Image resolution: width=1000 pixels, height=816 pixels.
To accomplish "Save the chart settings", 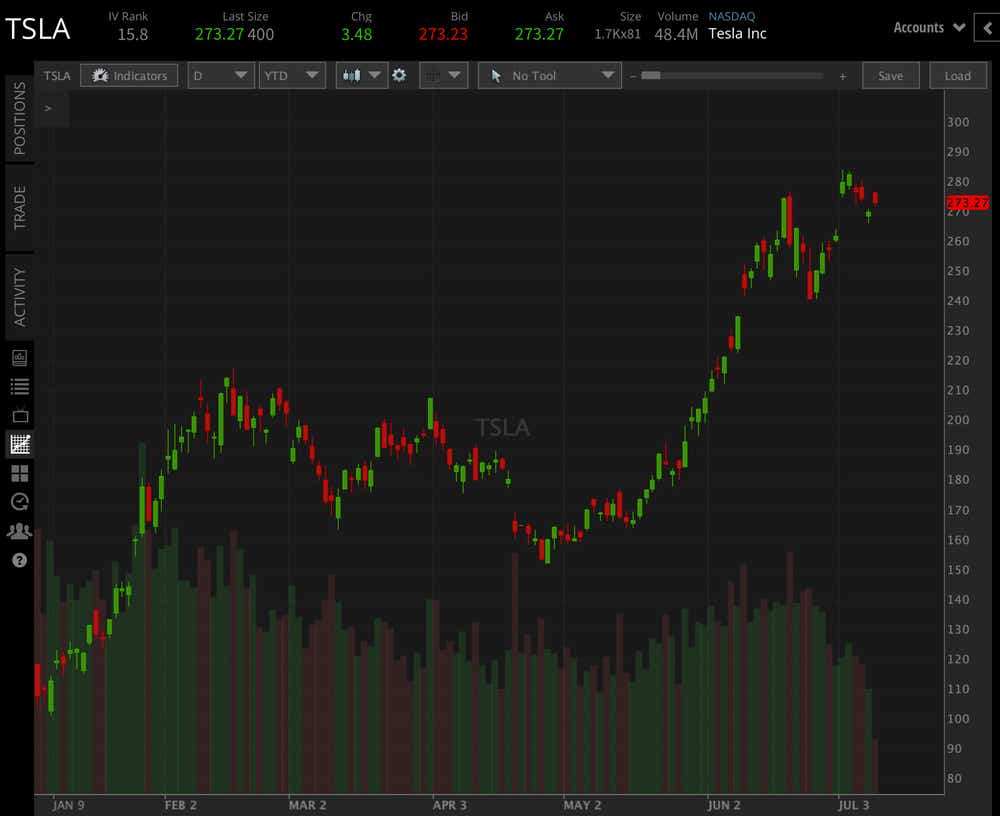I will click(x=890, y=75).
